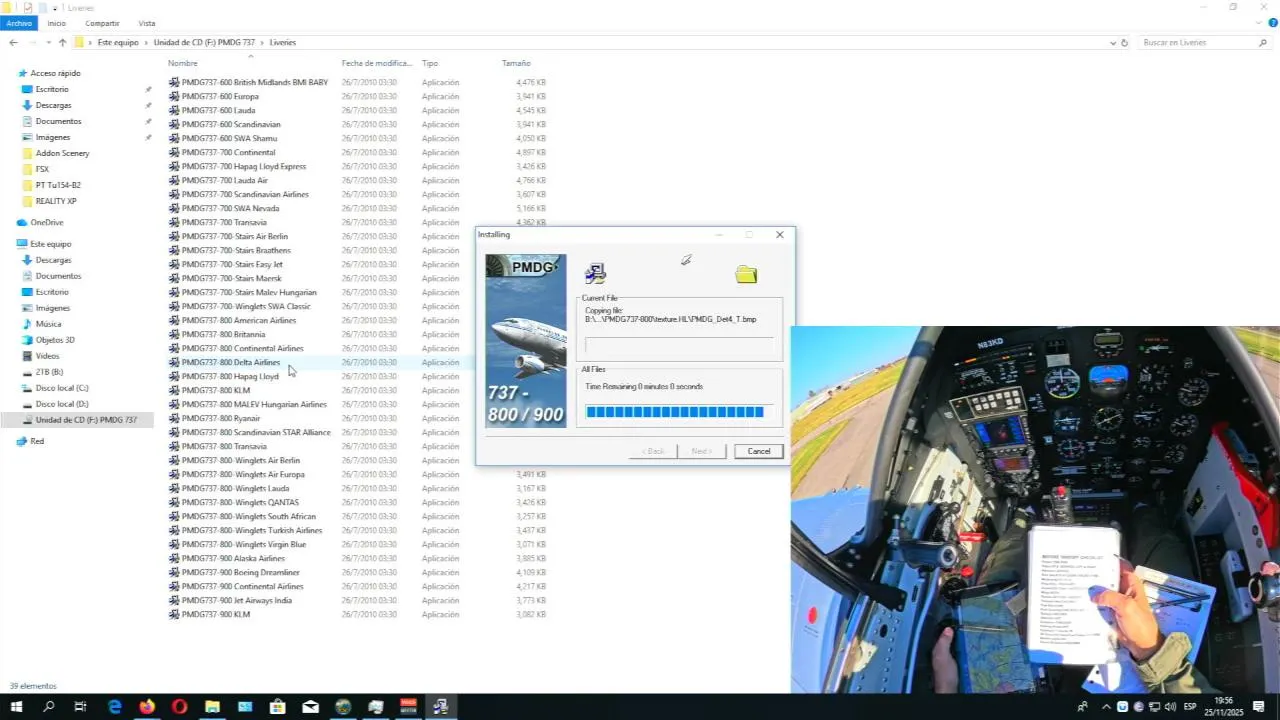Open recent locations dropdown in Explorer

pyautogui.click(x=48, y=43)
